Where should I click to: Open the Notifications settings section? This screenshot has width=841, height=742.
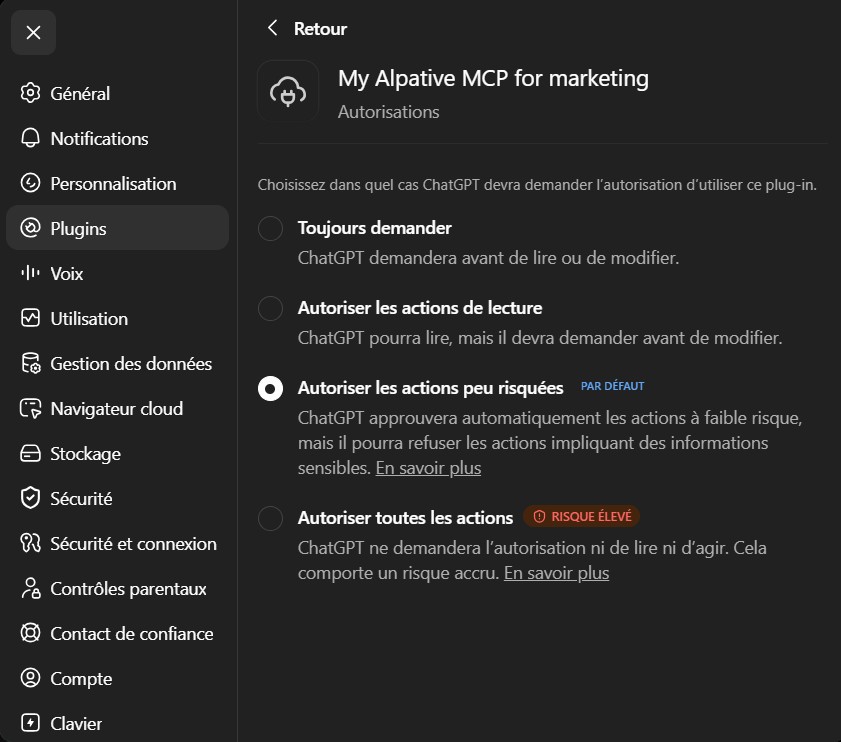[x=117, y=138]
